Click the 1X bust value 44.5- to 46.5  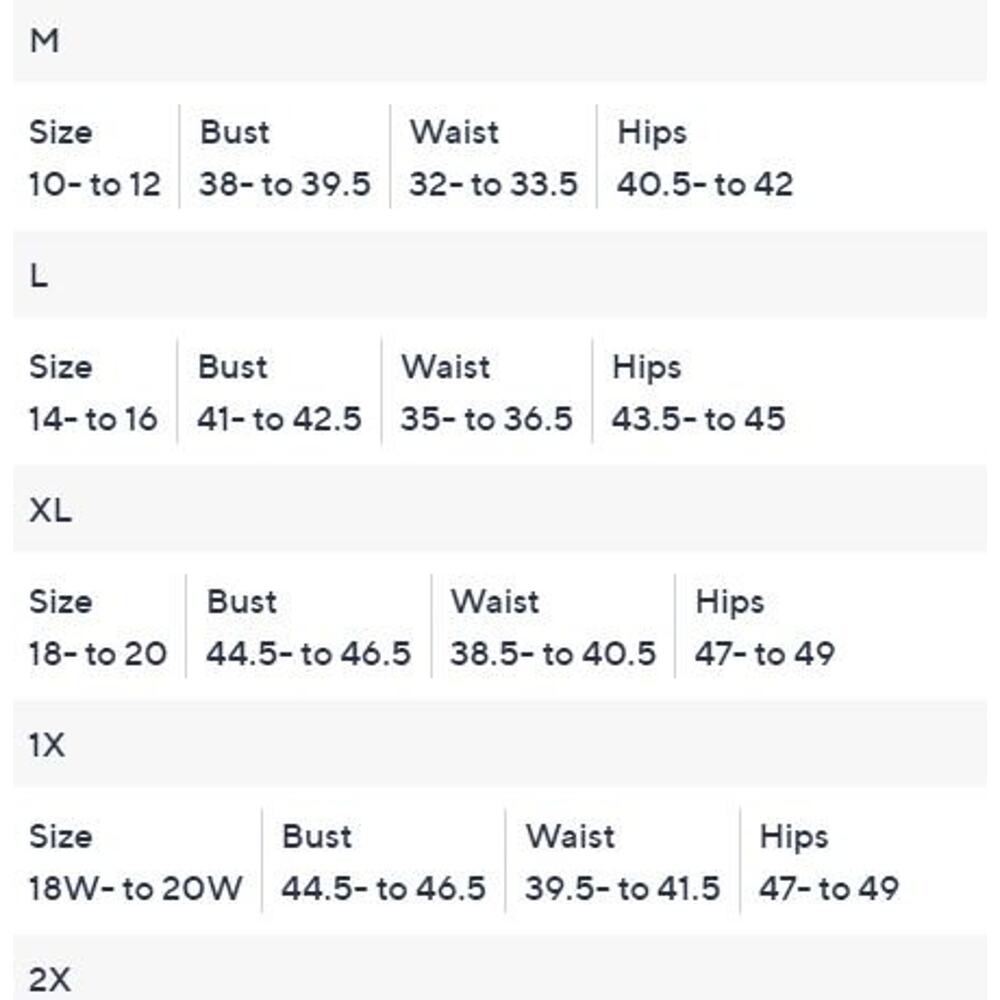click(383, 888)
